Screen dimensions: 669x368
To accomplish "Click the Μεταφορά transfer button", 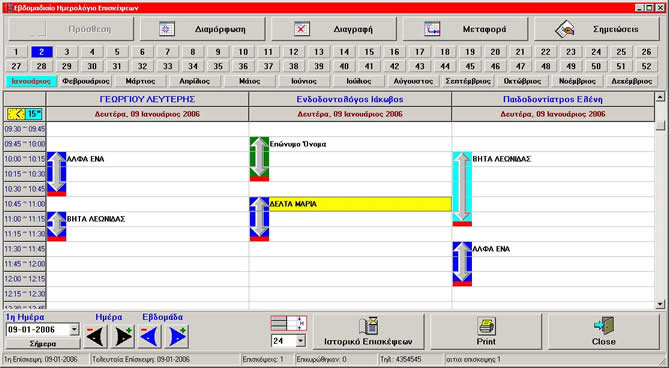I will 465,29.
